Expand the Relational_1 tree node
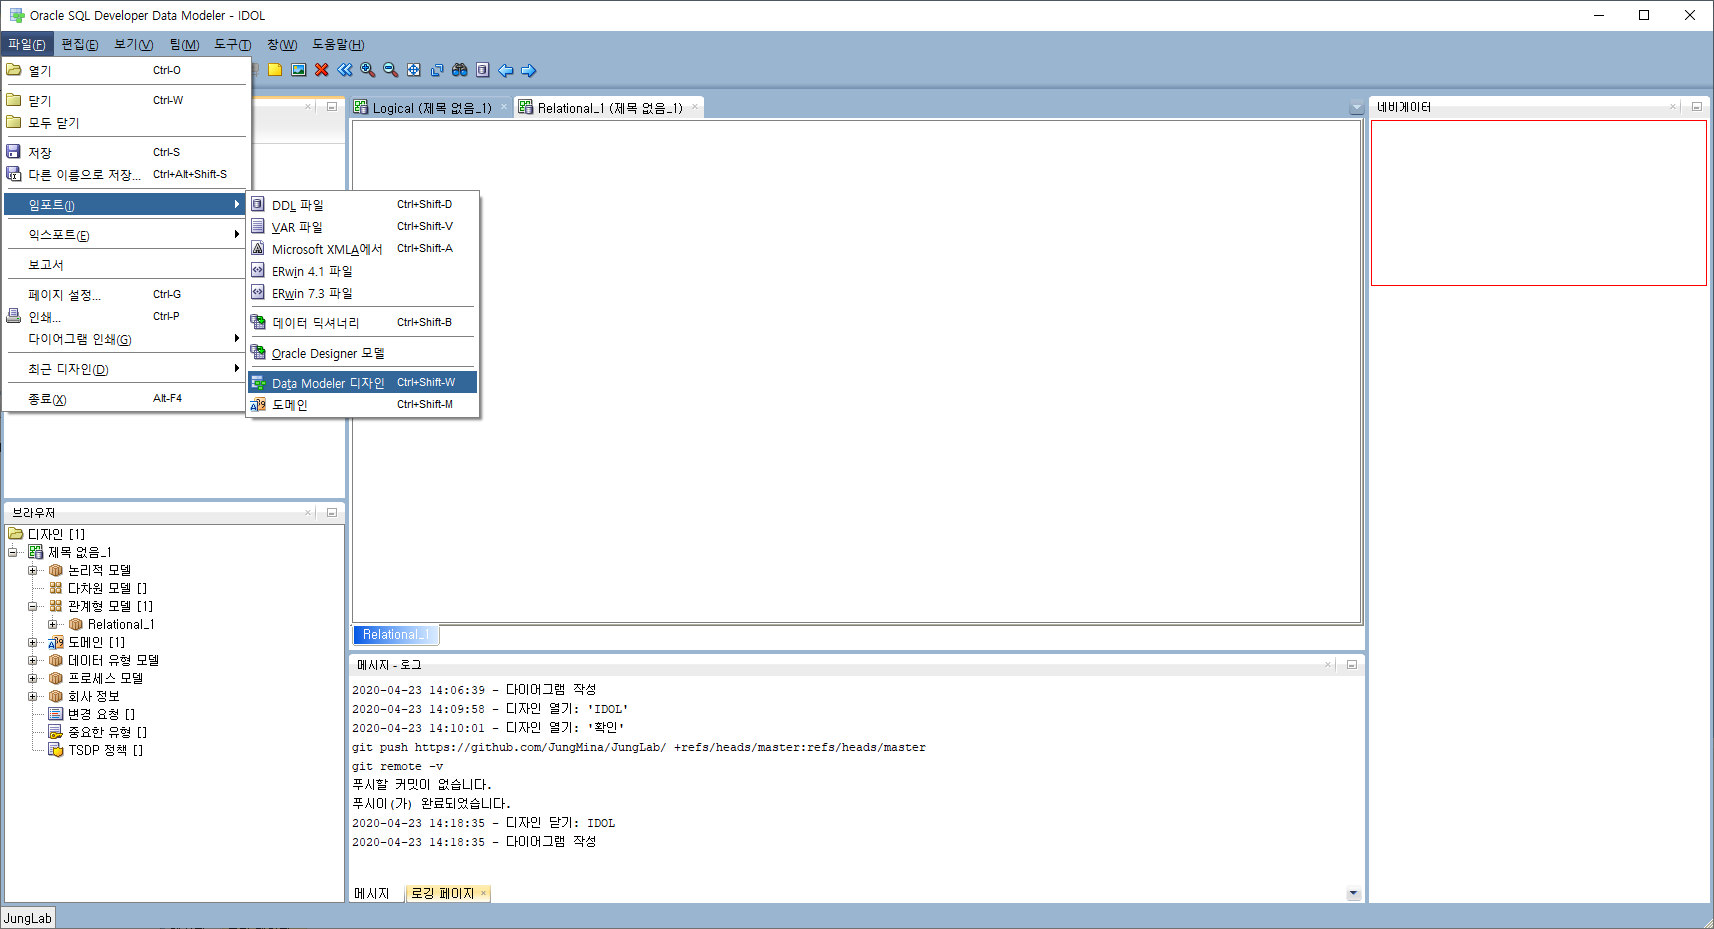 click(53, 624)
